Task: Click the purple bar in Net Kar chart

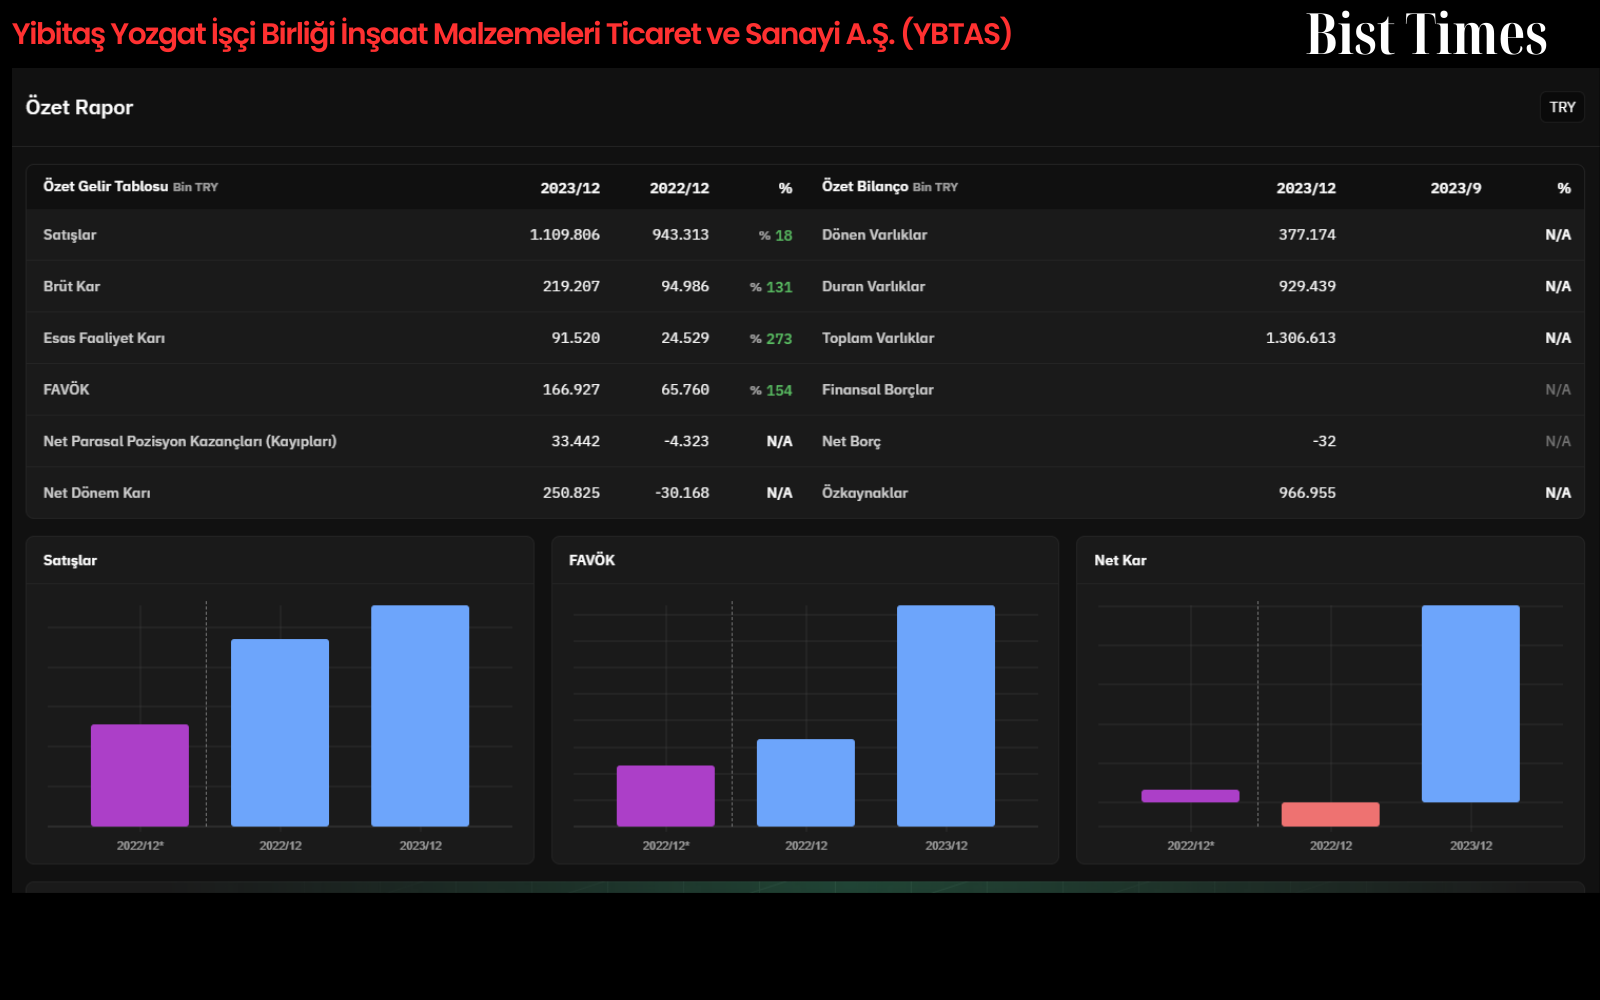Action: 1190,796
